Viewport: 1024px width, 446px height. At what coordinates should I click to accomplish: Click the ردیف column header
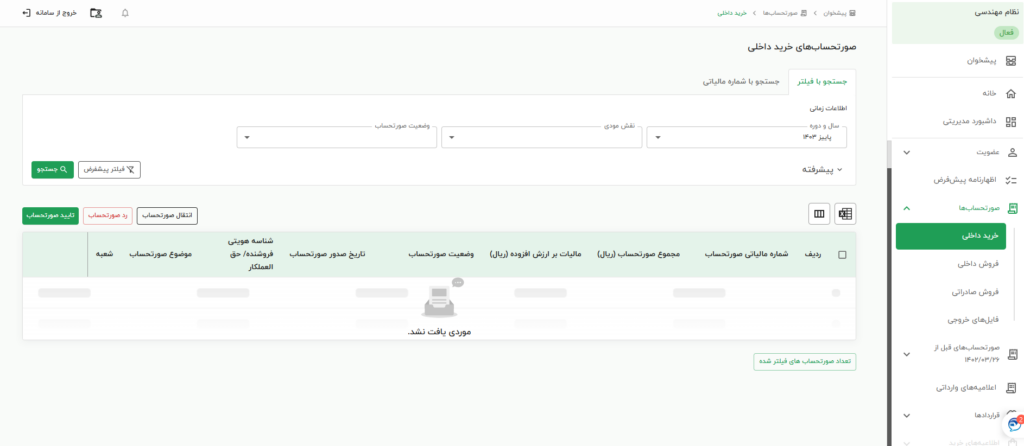pyautogui.click(x=812, y=255)
